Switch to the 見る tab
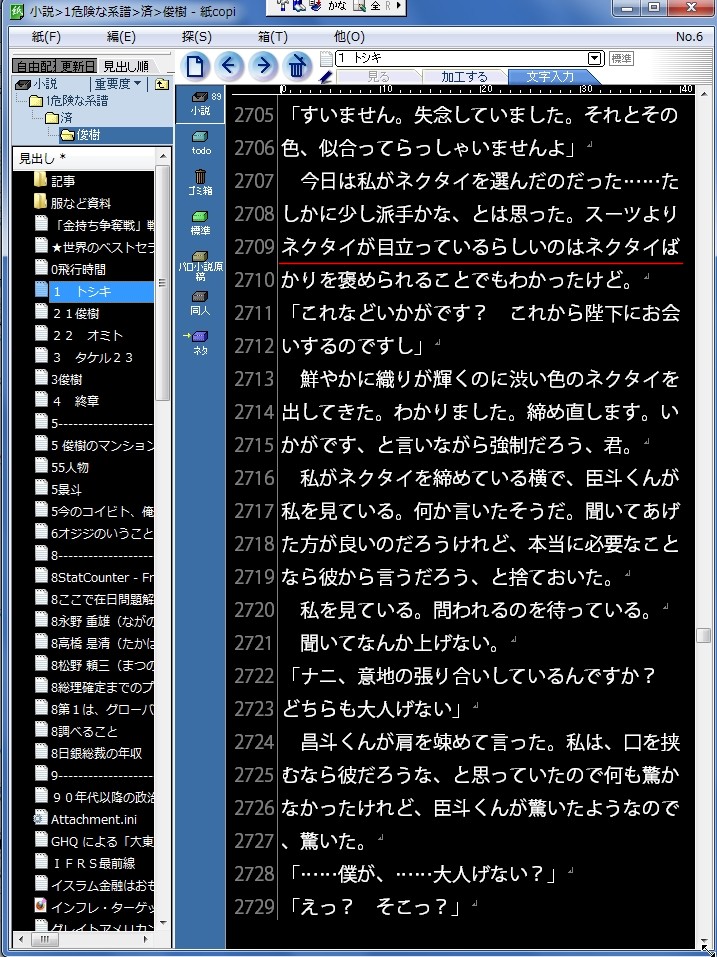Screen dimensions: 717x957 tap(378, 77)
